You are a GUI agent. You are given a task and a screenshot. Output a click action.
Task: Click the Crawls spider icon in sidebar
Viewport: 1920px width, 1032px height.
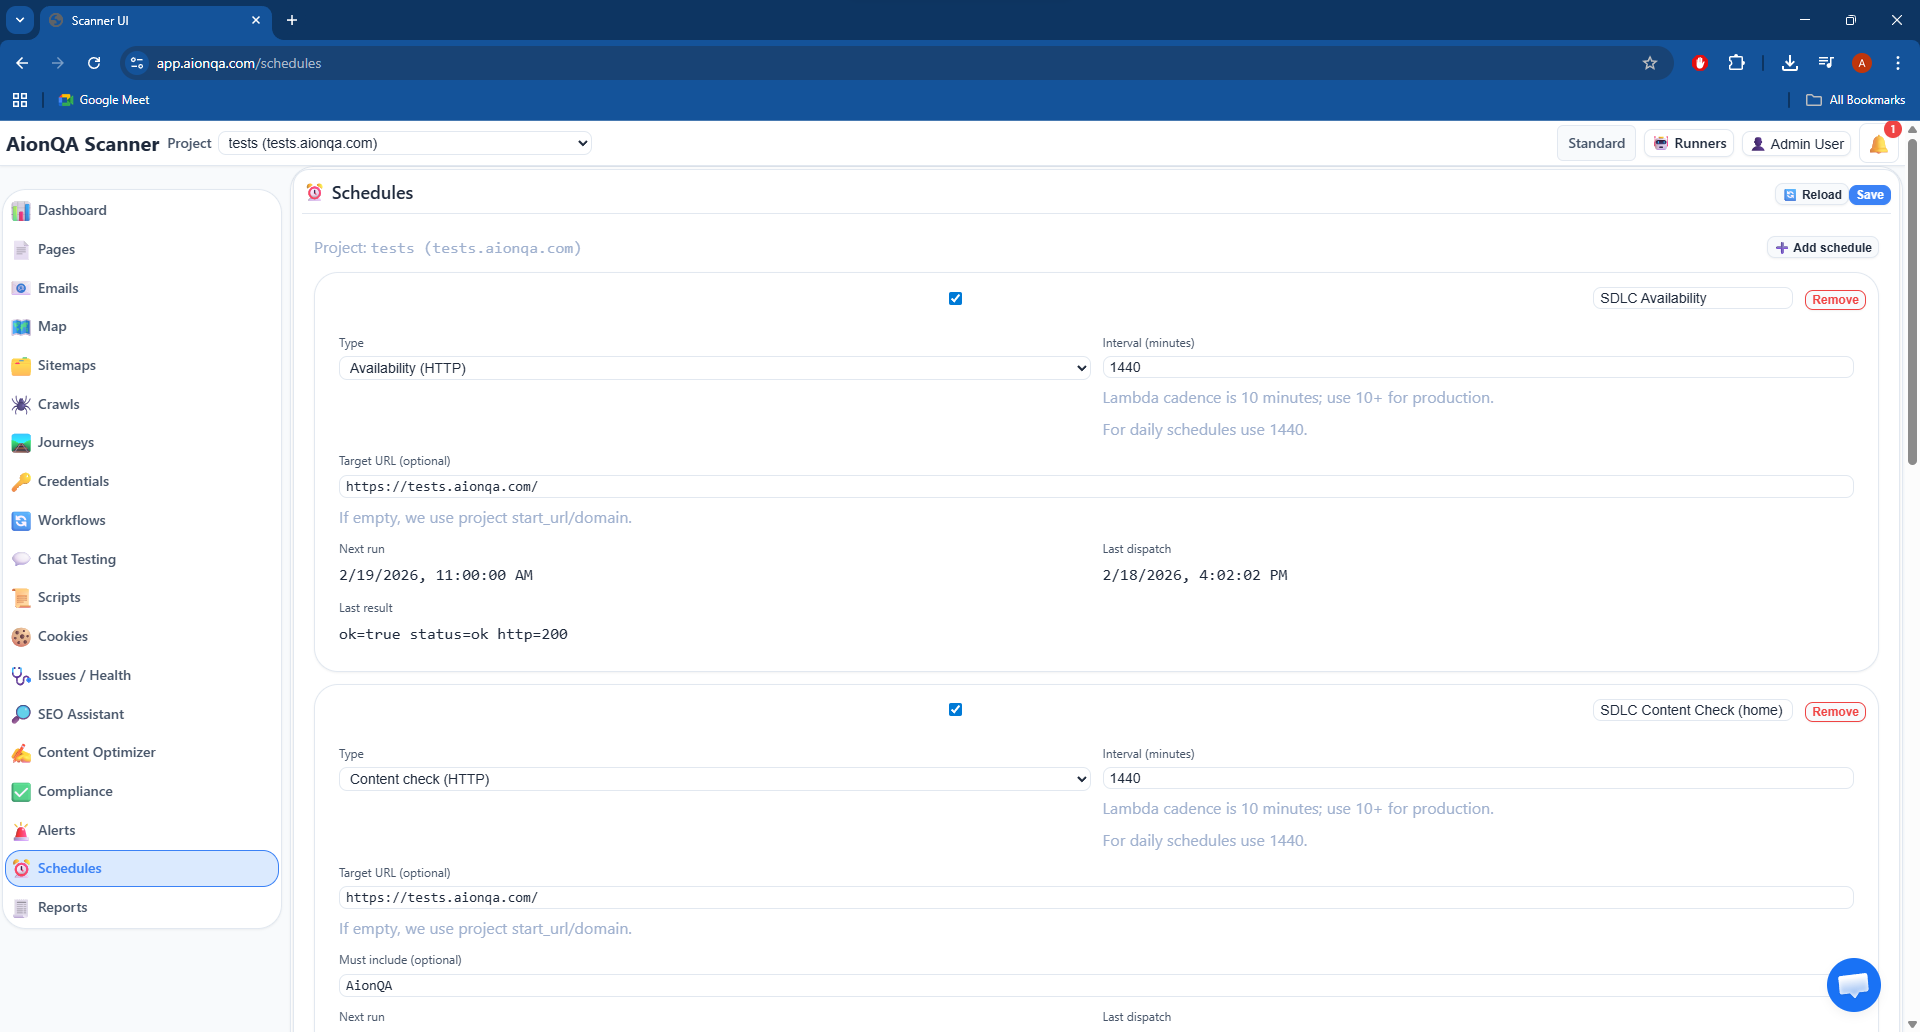point(21,405)
